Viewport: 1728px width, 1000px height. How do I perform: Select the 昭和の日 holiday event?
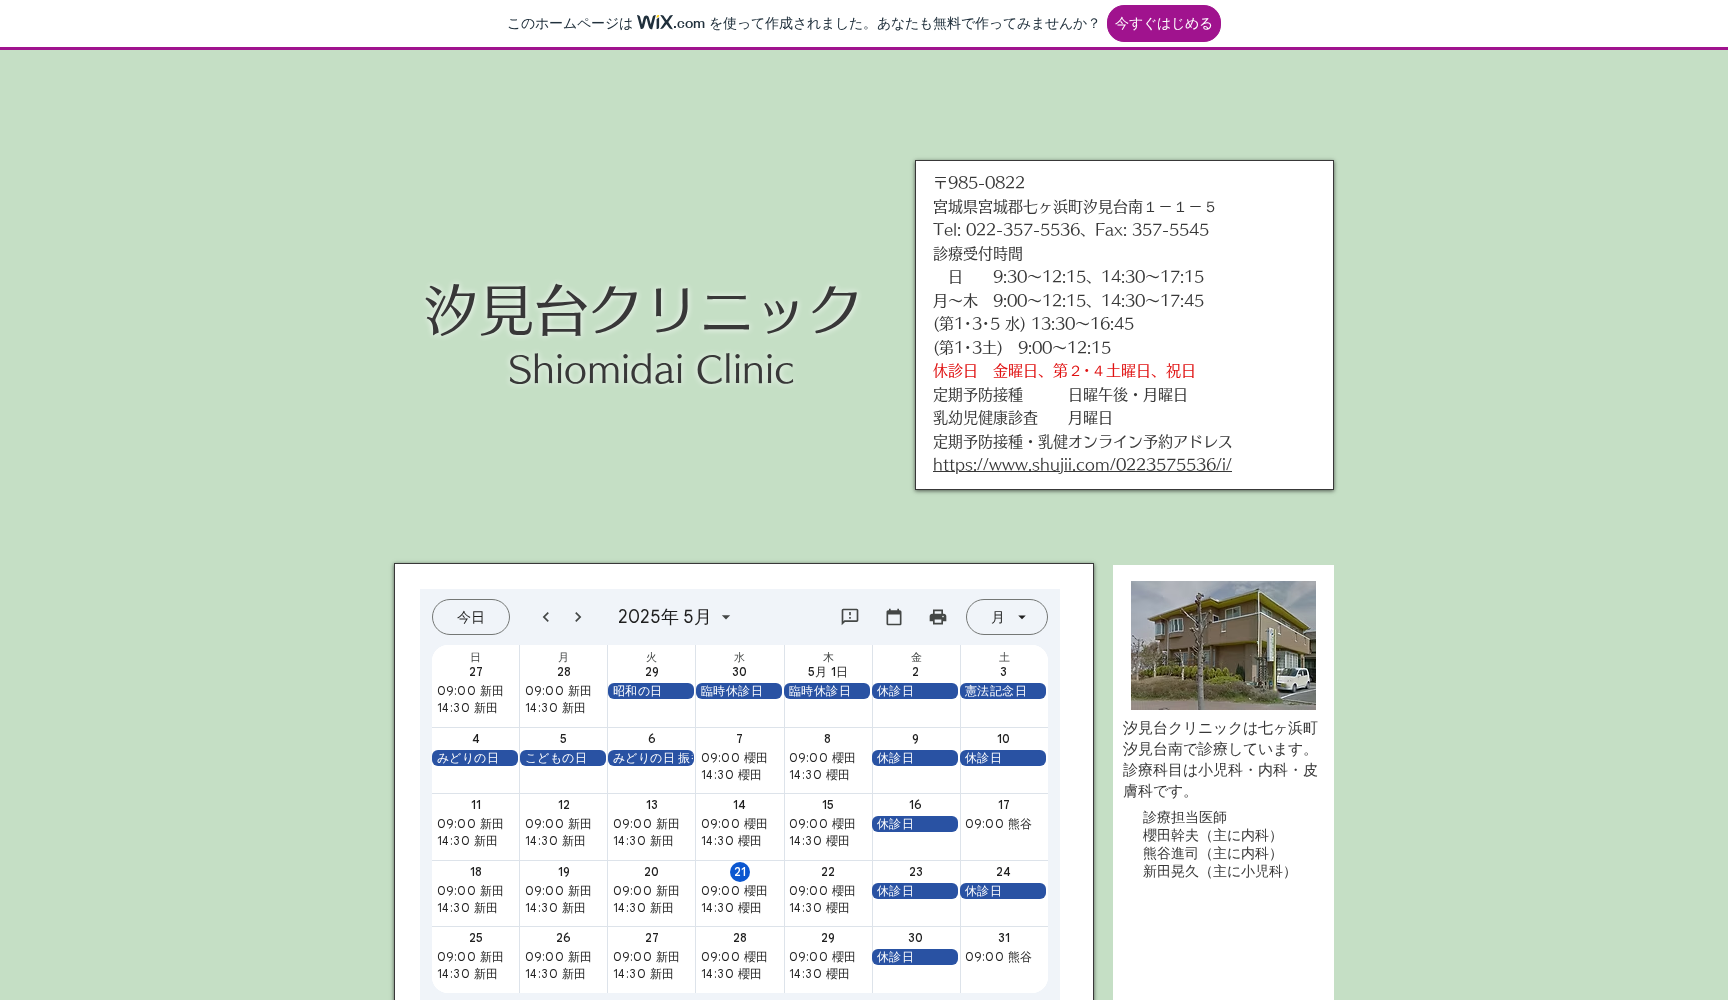[x=651, y=690]
